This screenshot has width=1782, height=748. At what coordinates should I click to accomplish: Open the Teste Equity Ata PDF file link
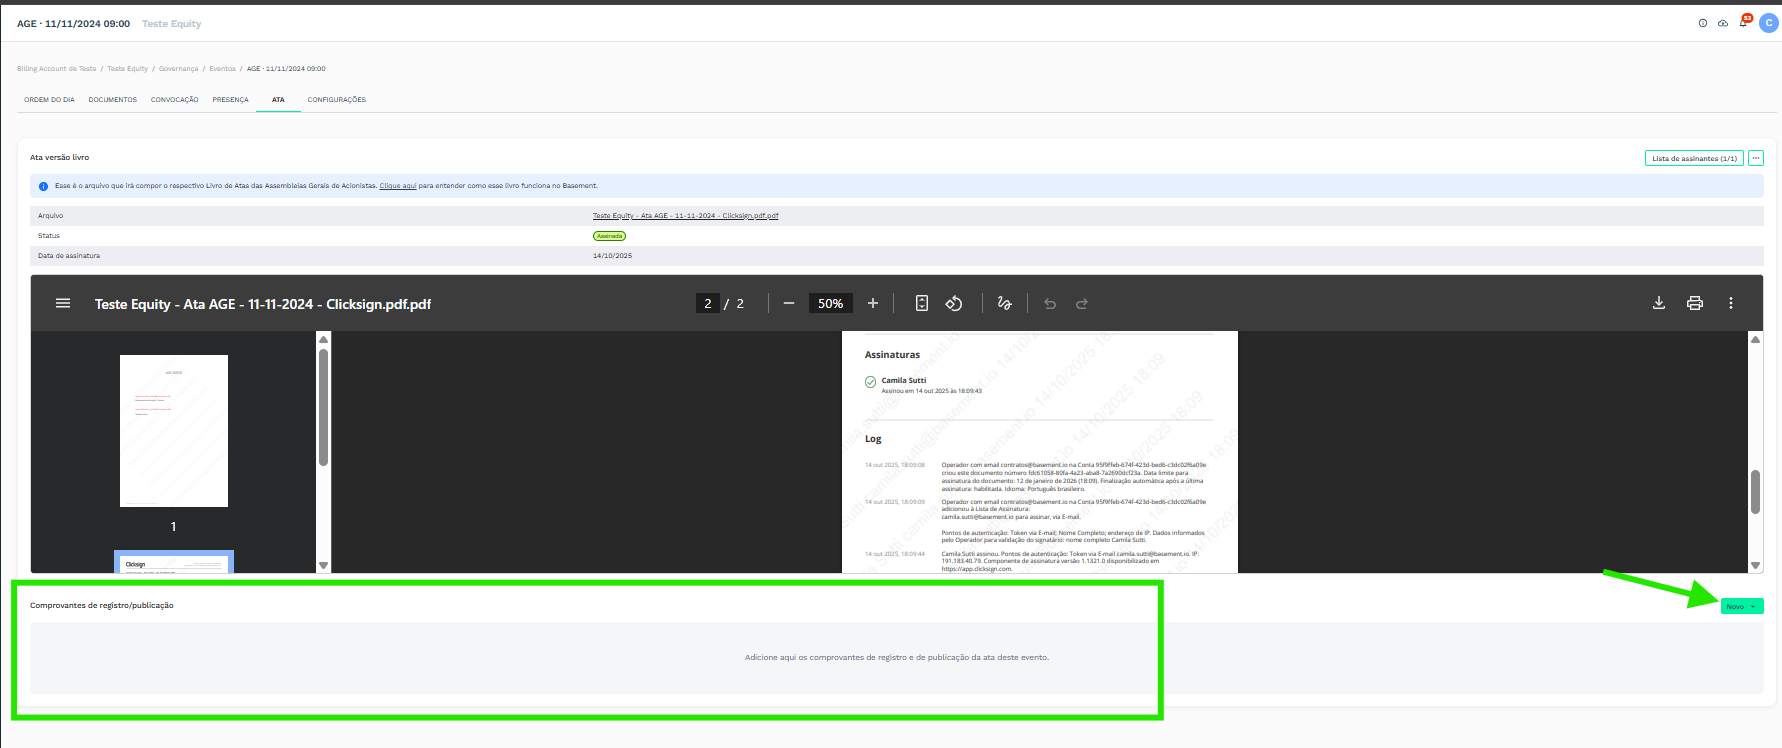[685, 216]
